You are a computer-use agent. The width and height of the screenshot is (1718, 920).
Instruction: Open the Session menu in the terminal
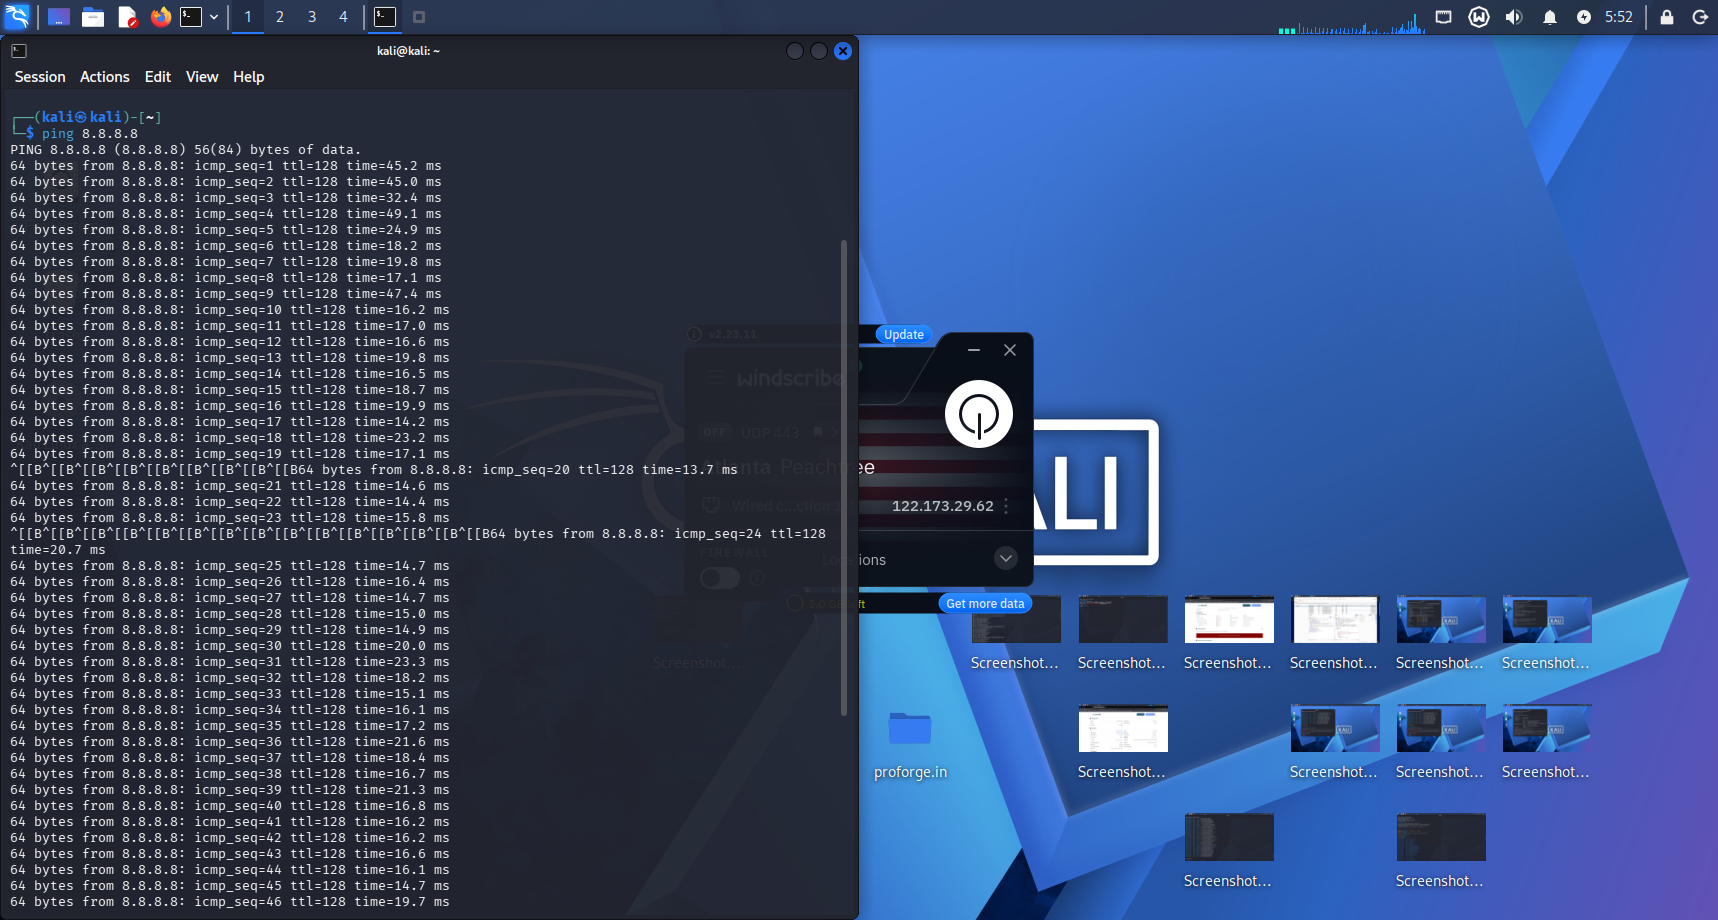pyautogui.click(x=40, y=77)
